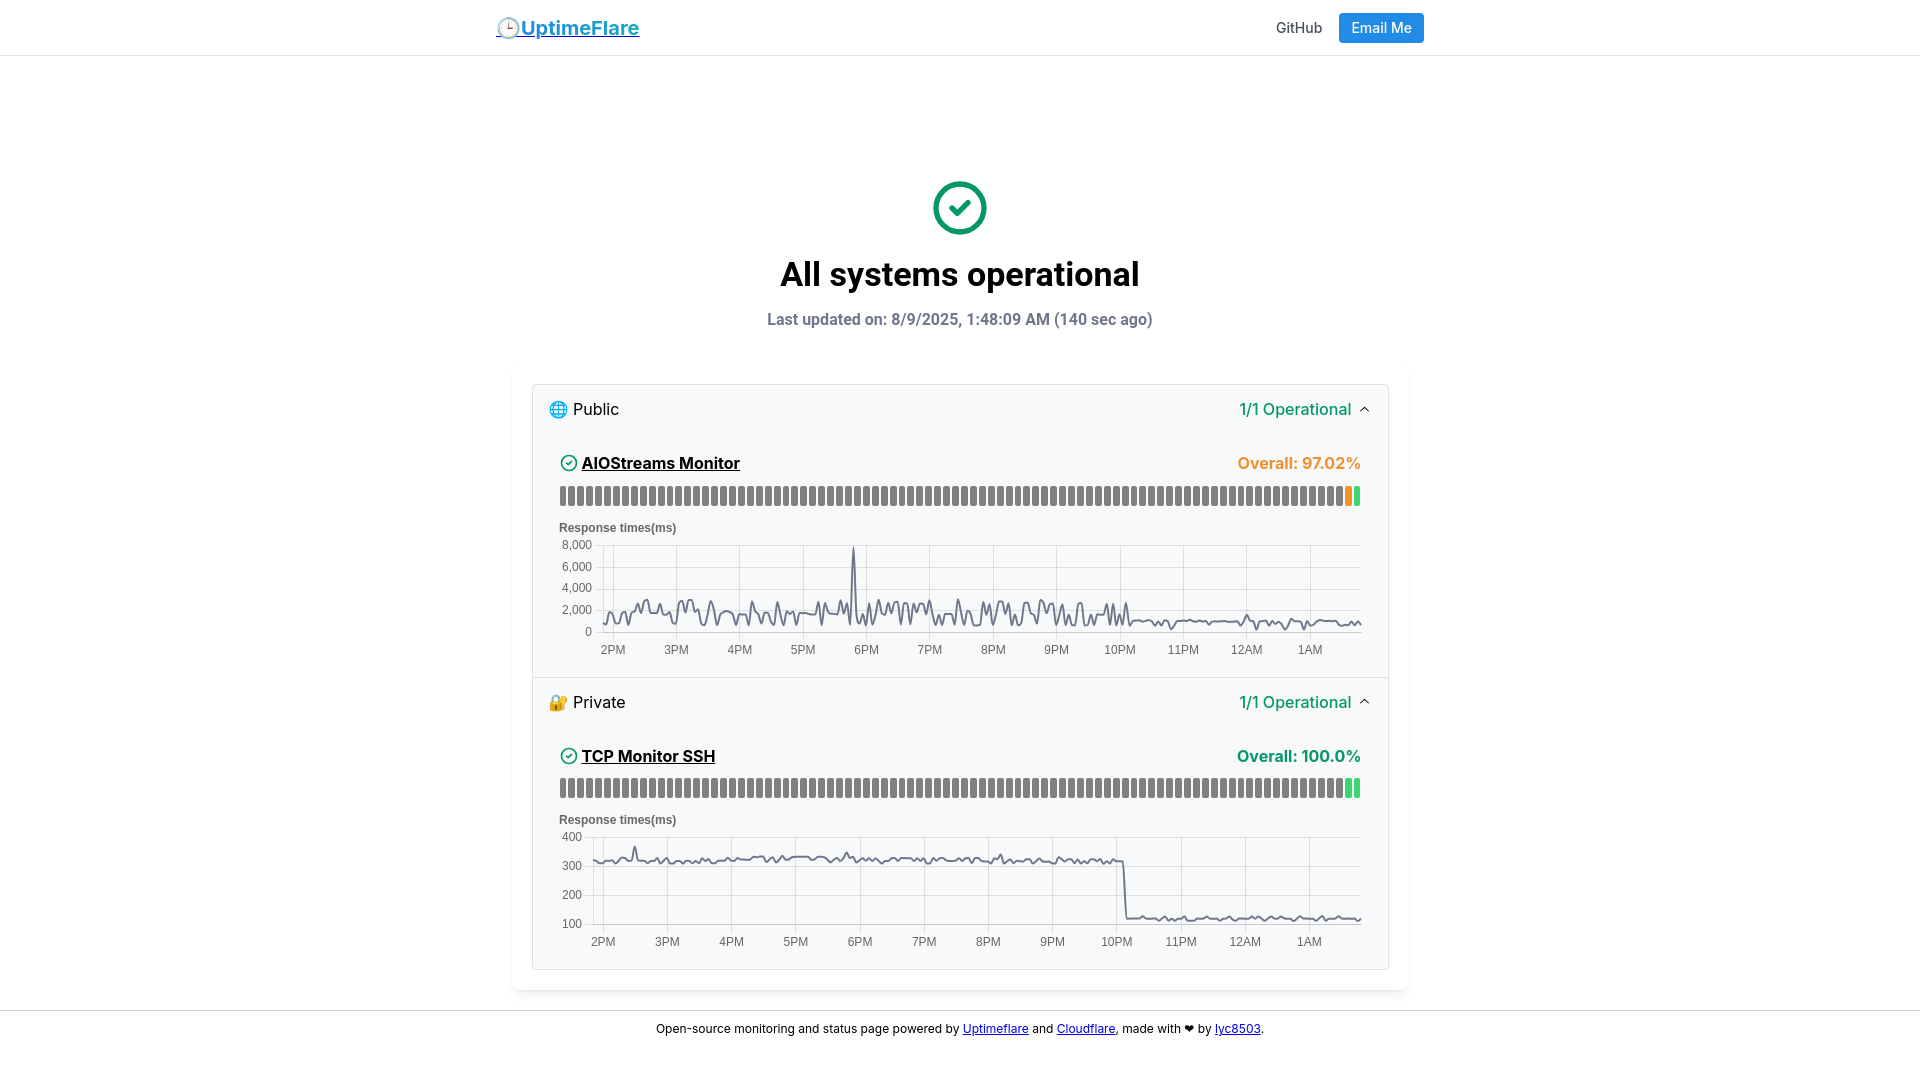Screen dimensions: 1920x1080
Task: Click the clock icon beside UptimeFlare
Action: (x=508, y=28)
